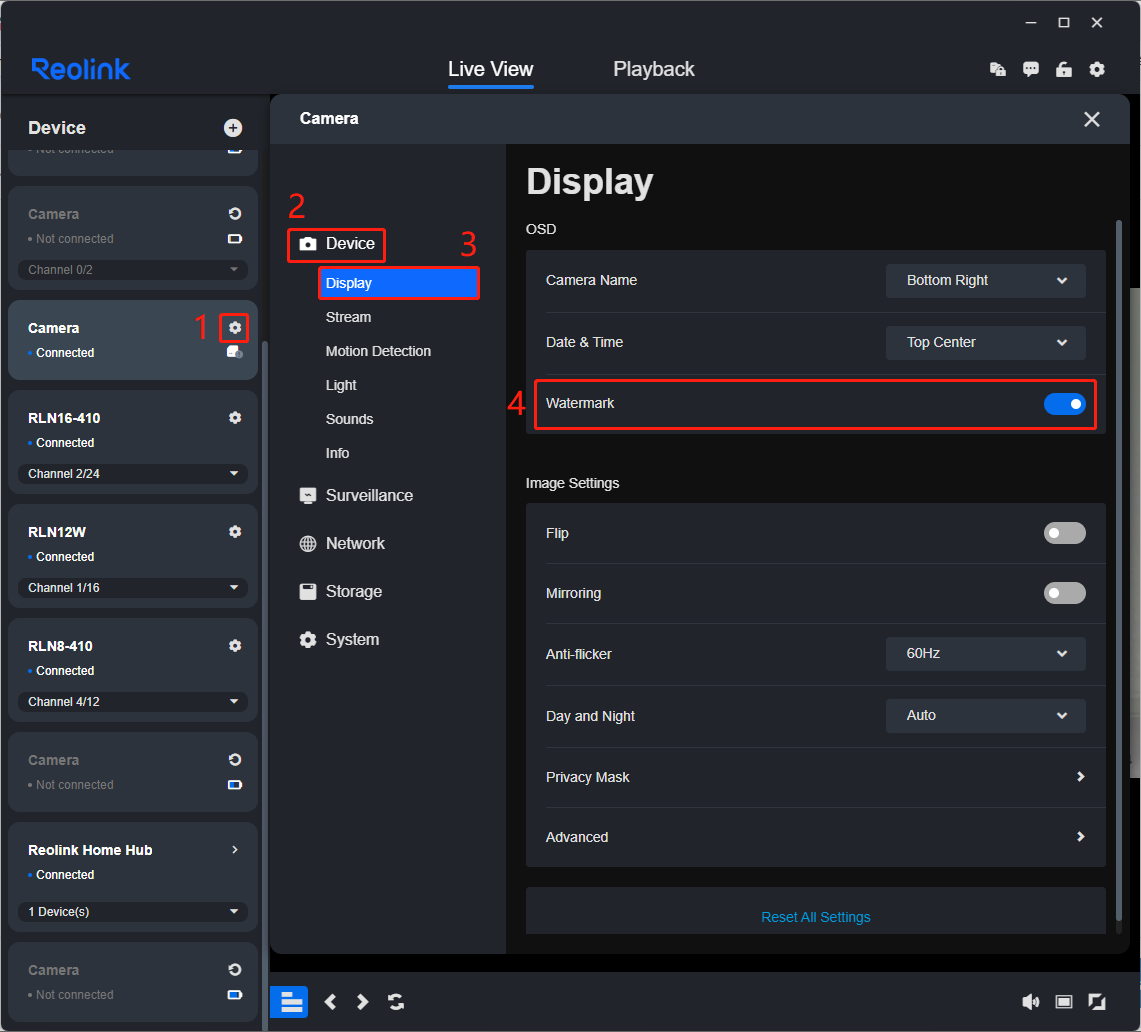Viewport: 1141px width, 1032px height.
Task: Click the speaker volume icon
Action: 1030,1002
